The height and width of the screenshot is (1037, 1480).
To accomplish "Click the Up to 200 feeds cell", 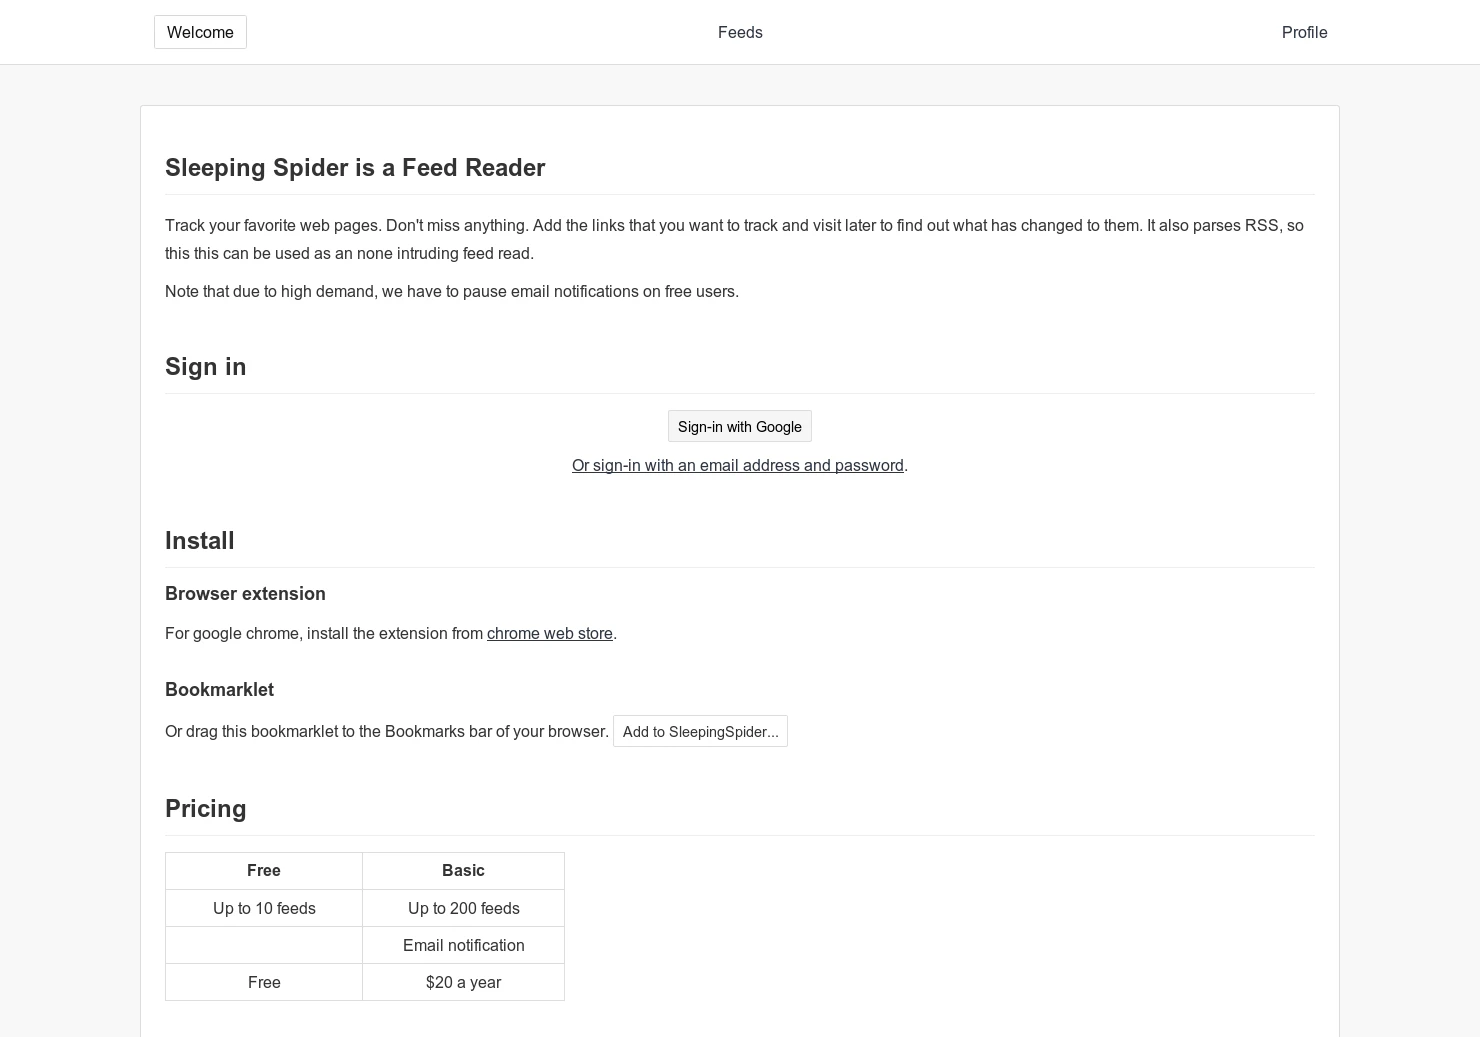I will (x=463, y=908).
